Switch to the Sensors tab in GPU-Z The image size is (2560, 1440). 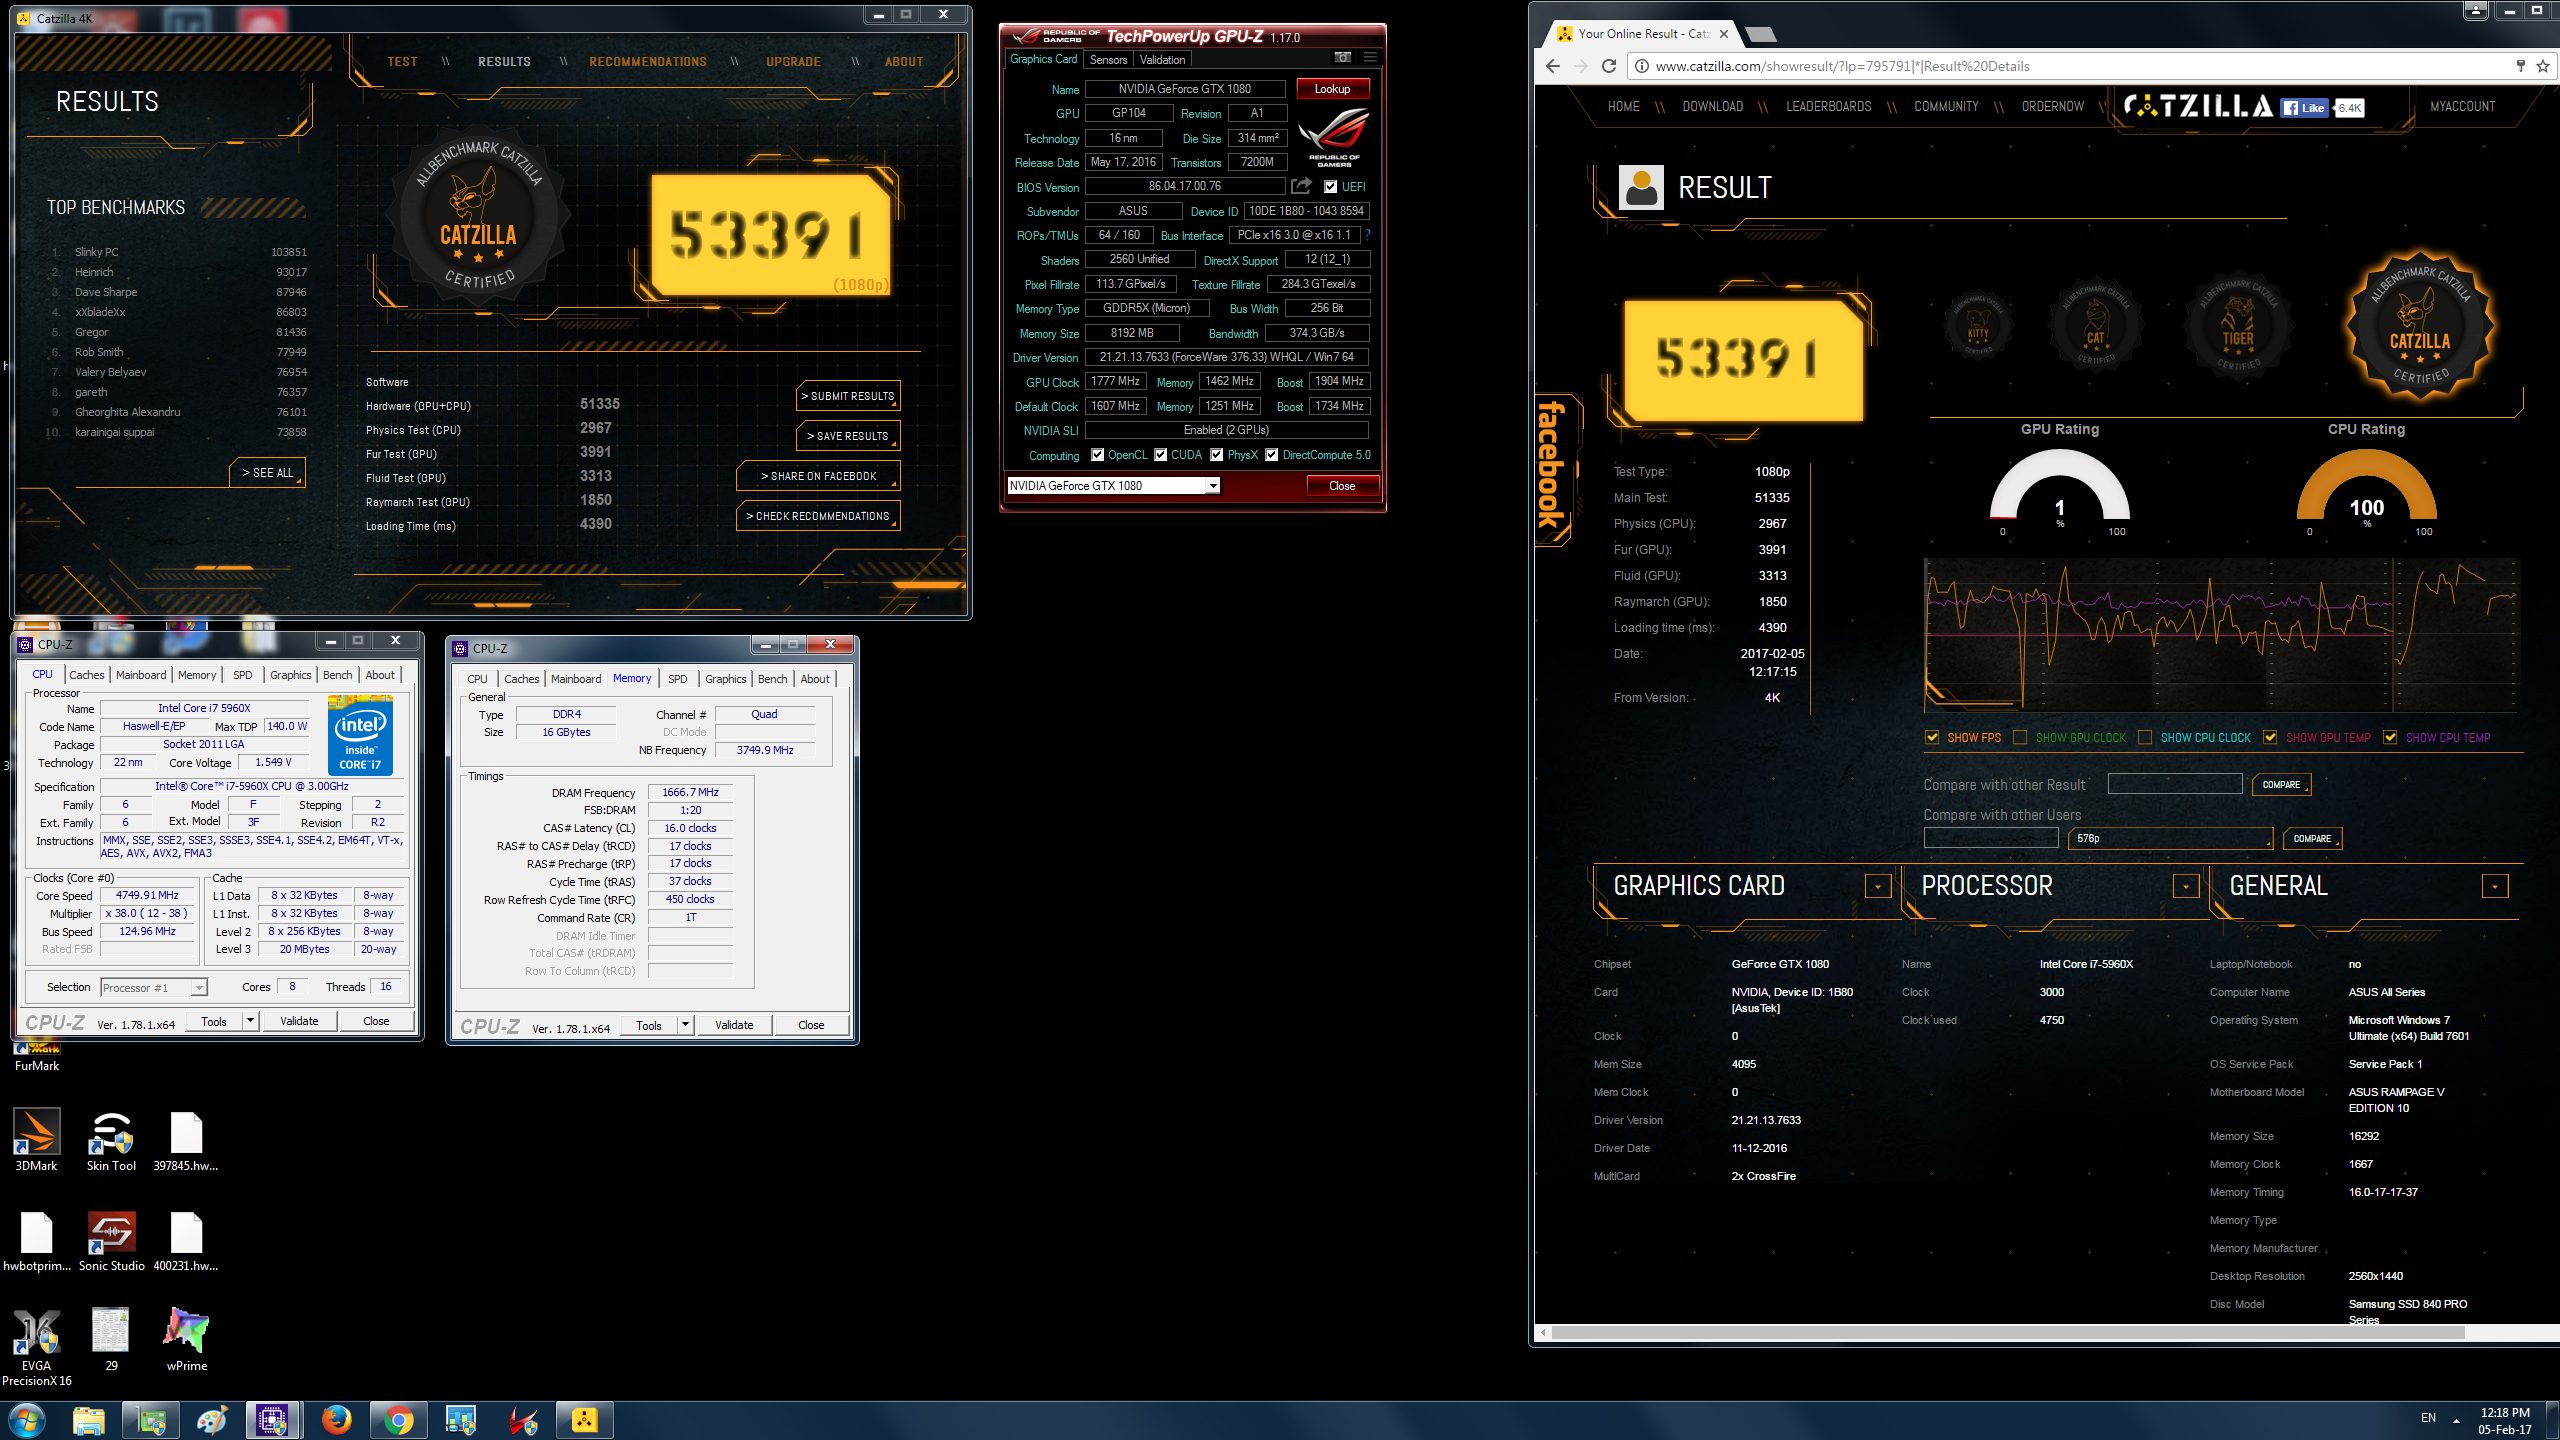coord(1108,60)
